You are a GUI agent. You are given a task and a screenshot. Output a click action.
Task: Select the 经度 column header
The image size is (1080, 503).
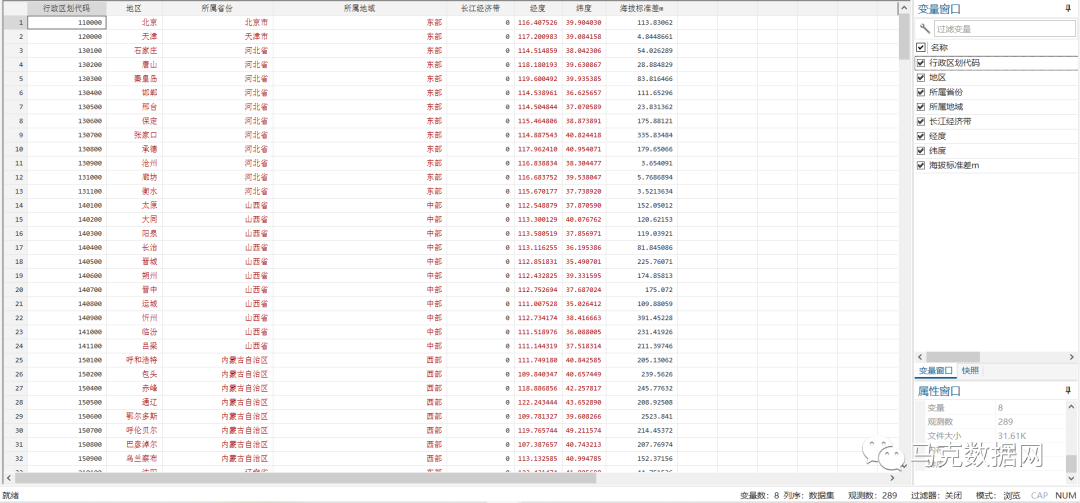point(538,8)
